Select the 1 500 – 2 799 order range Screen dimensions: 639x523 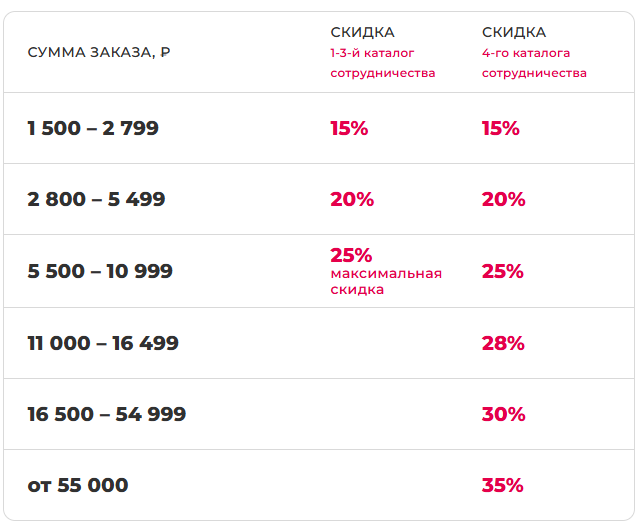tap(93, 128)
